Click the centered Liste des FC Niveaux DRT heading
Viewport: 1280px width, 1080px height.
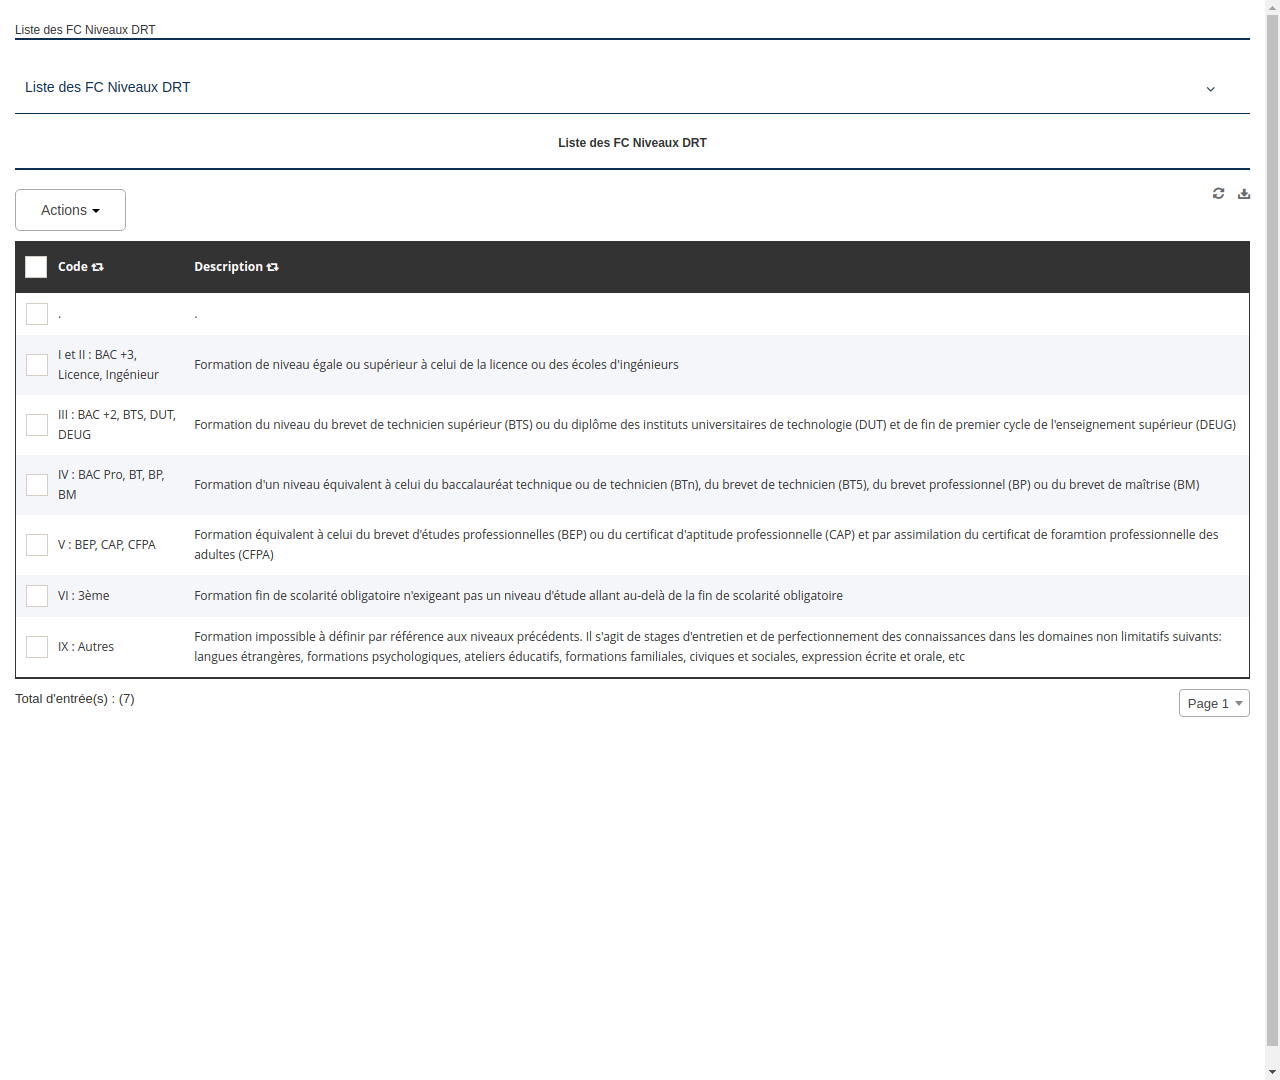click(x=632, y=143)
